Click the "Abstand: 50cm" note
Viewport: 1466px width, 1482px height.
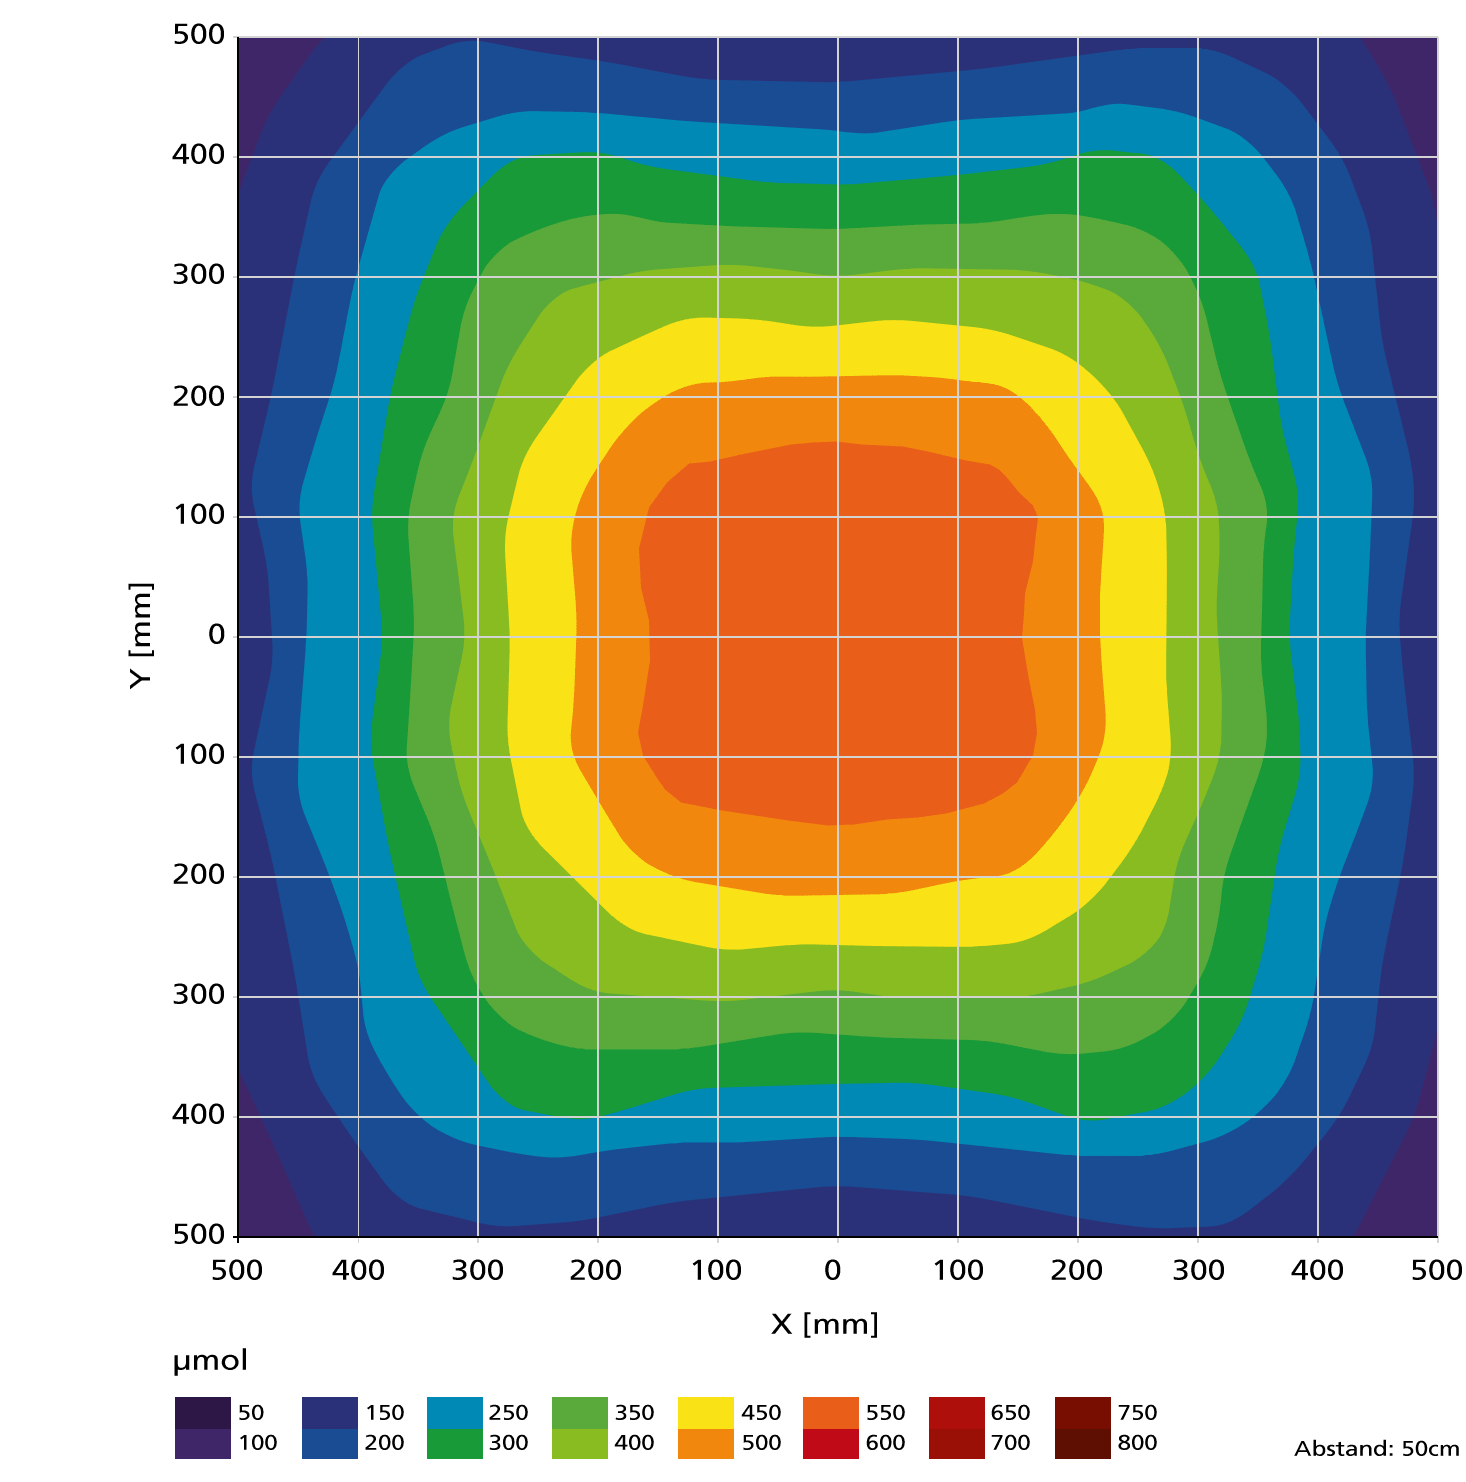click(1377, 1449)
